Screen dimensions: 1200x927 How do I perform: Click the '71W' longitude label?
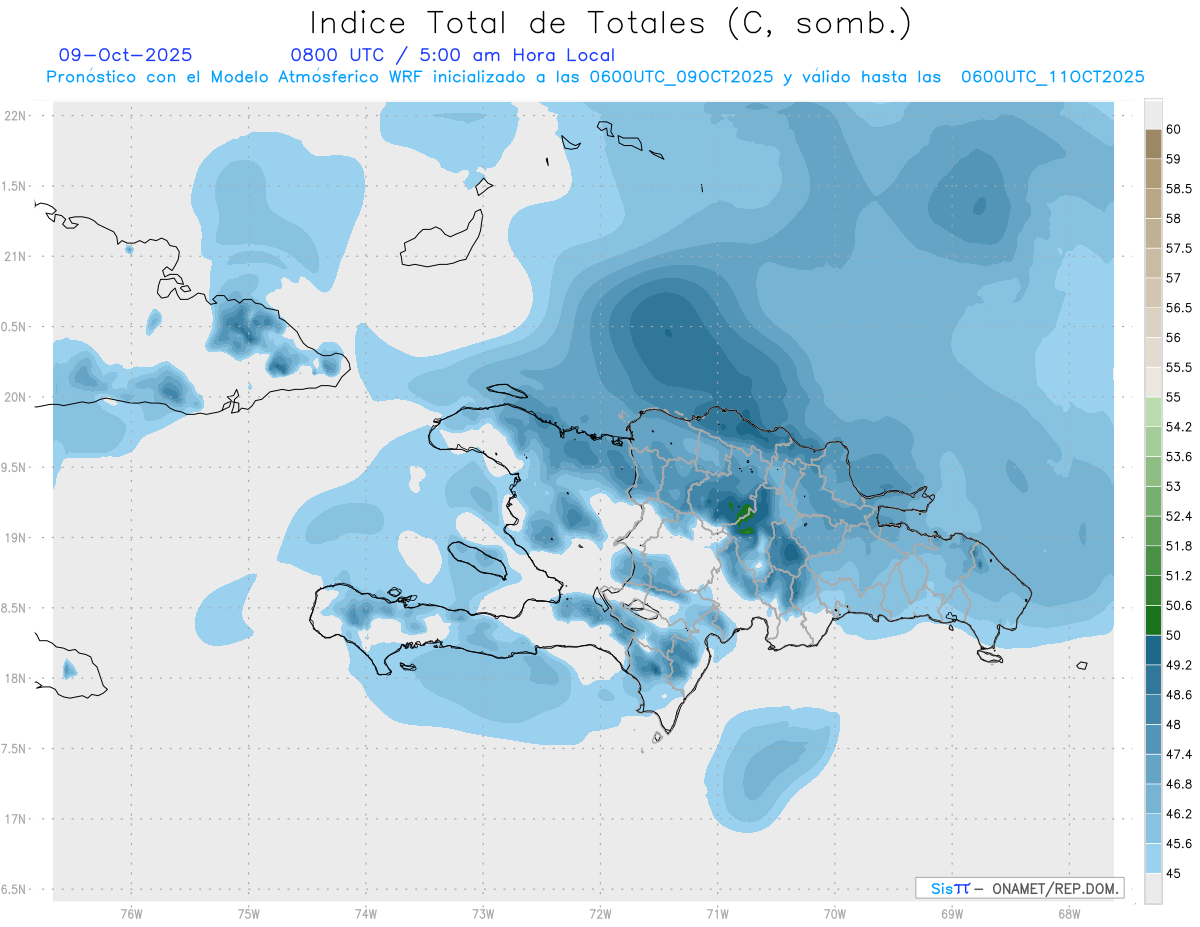[x=717, y=914]
